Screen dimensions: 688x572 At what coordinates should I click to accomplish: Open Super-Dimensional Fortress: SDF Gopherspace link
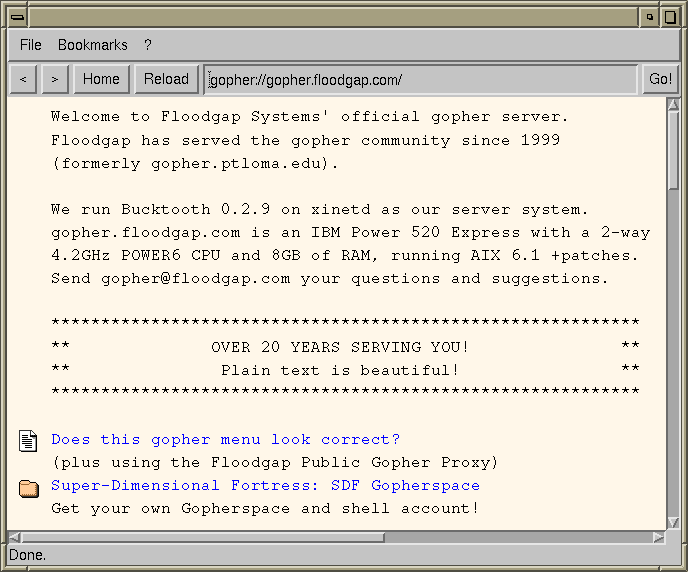pyautogui.click(x=265, y=486)
